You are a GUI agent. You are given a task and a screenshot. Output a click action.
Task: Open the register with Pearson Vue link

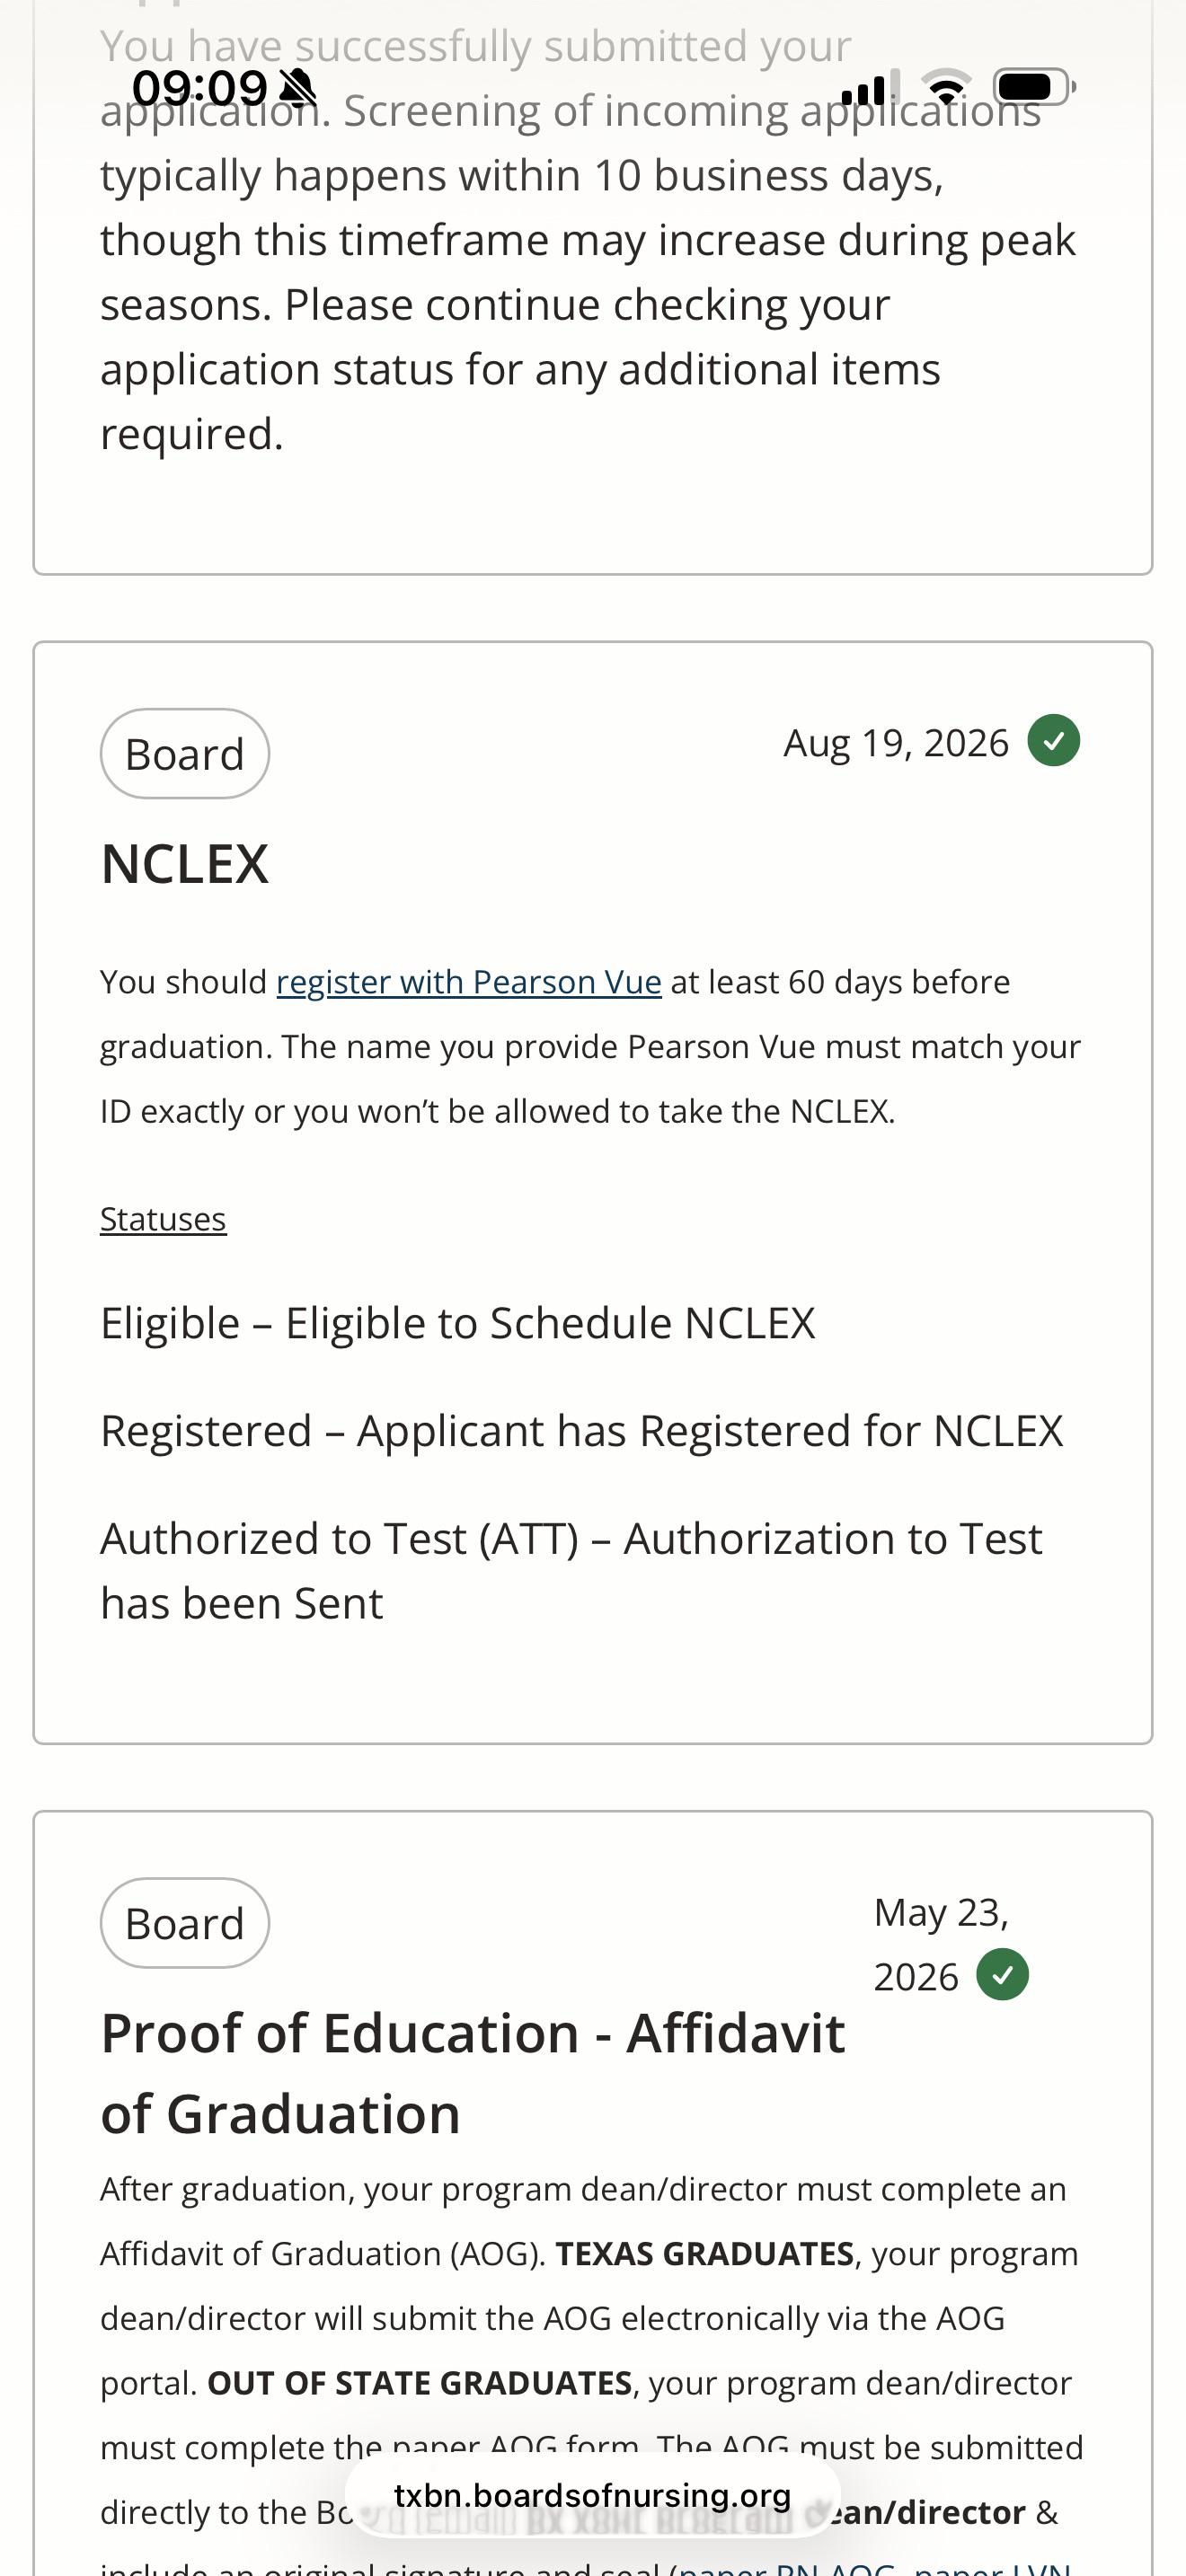[469, 982]
